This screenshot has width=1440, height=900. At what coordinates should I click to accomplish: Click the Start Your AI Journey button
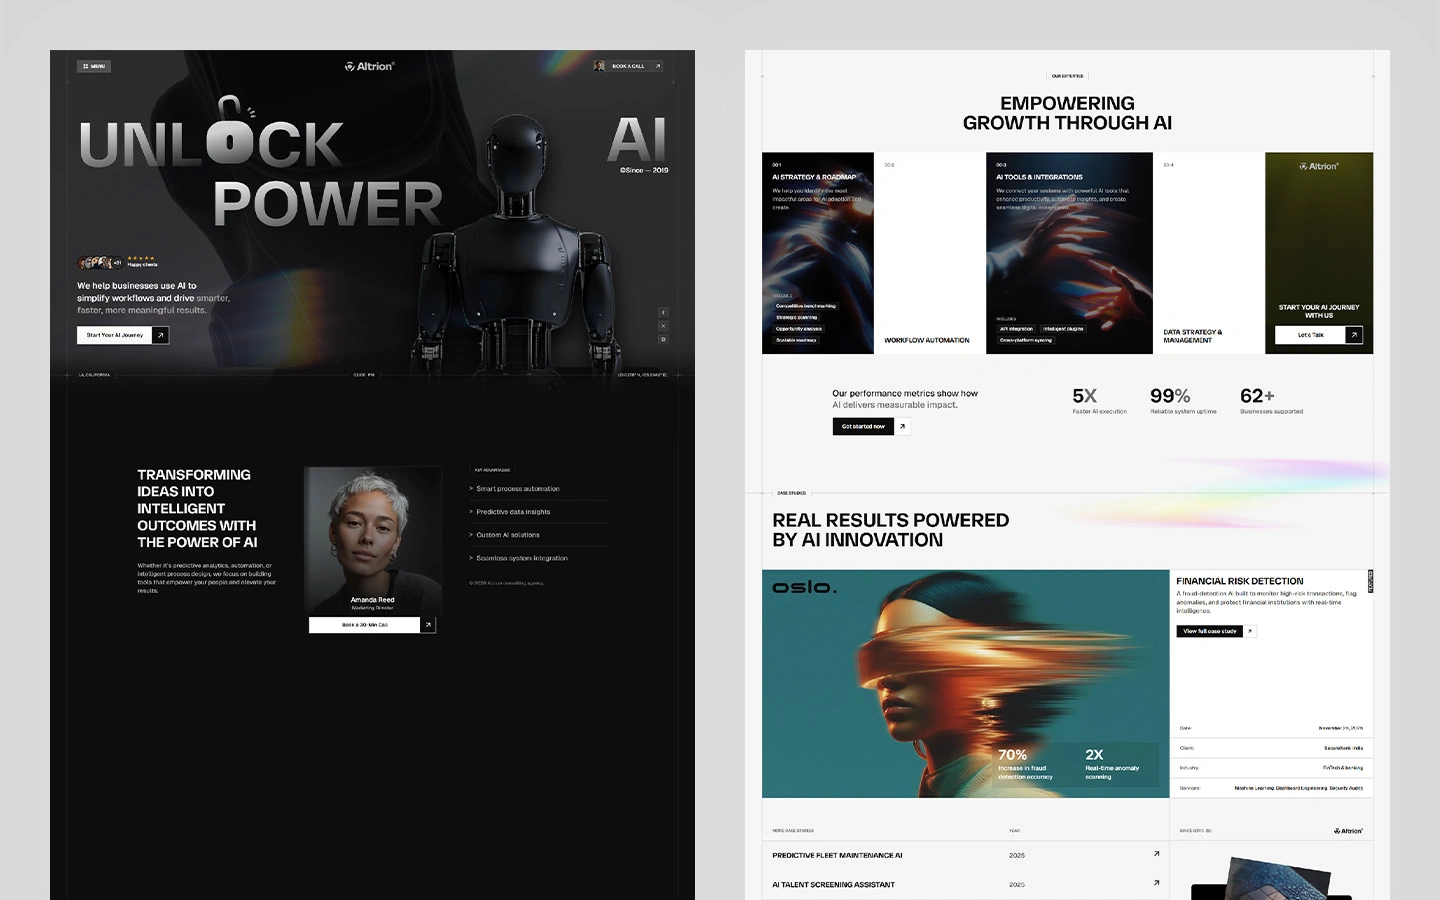115,335
